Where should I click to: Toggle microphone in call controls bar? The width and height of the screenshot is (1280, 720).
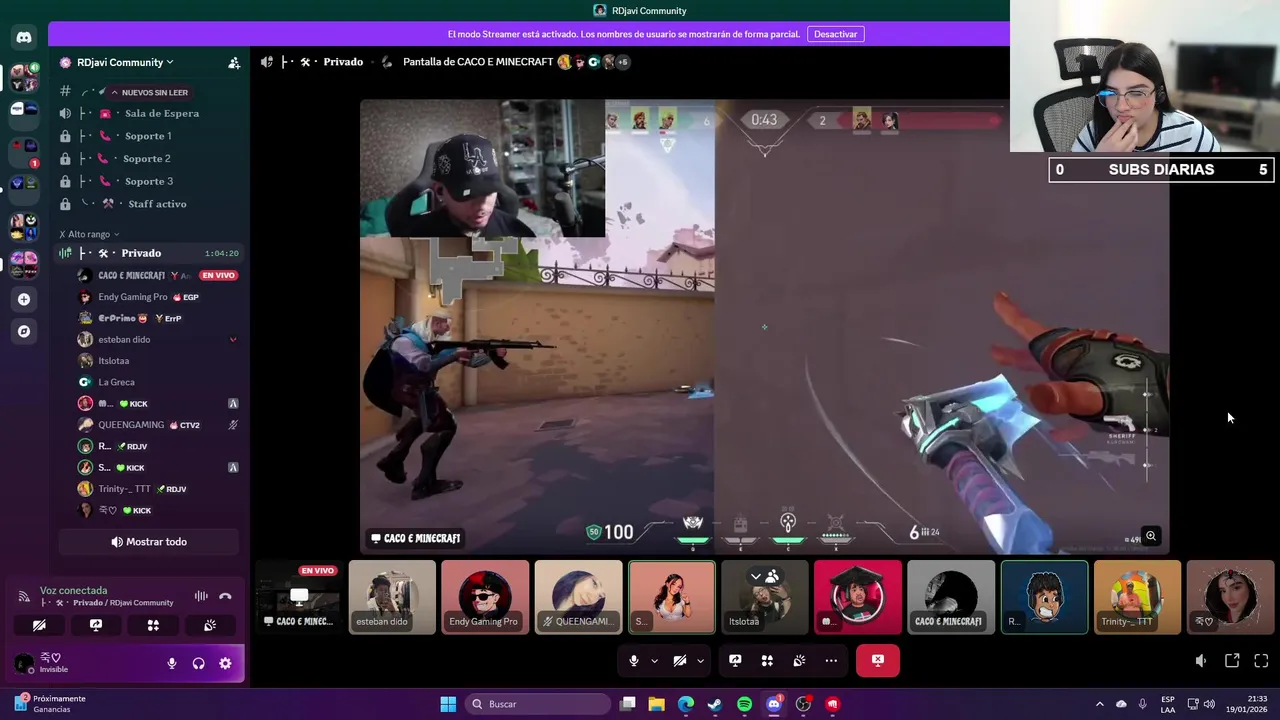click(x=633, y=661)
